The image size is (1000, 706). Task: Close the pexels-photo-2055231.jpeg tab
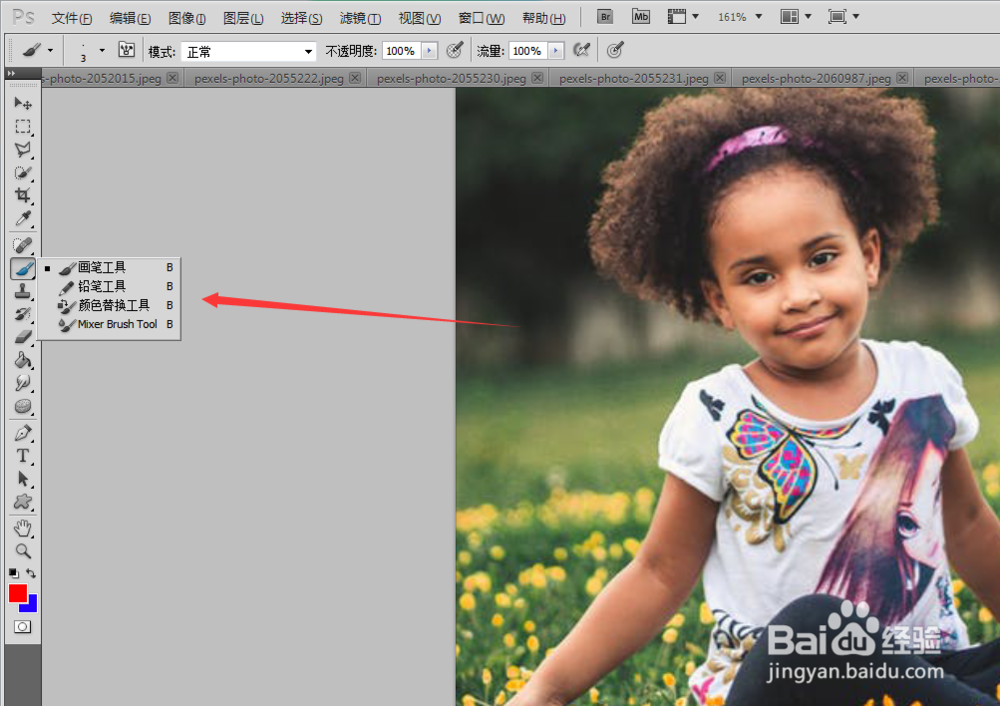[x=719, y=78]
